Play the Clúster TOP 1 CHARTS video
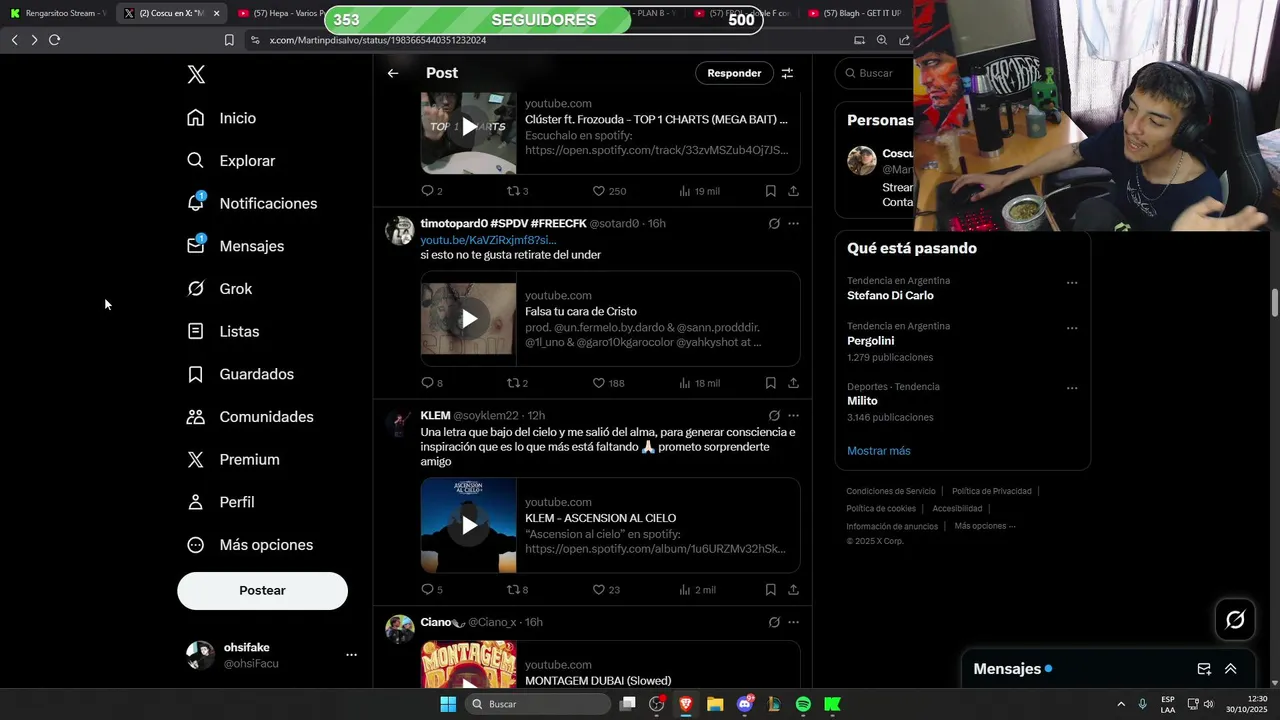 click(x=469, y=127)
